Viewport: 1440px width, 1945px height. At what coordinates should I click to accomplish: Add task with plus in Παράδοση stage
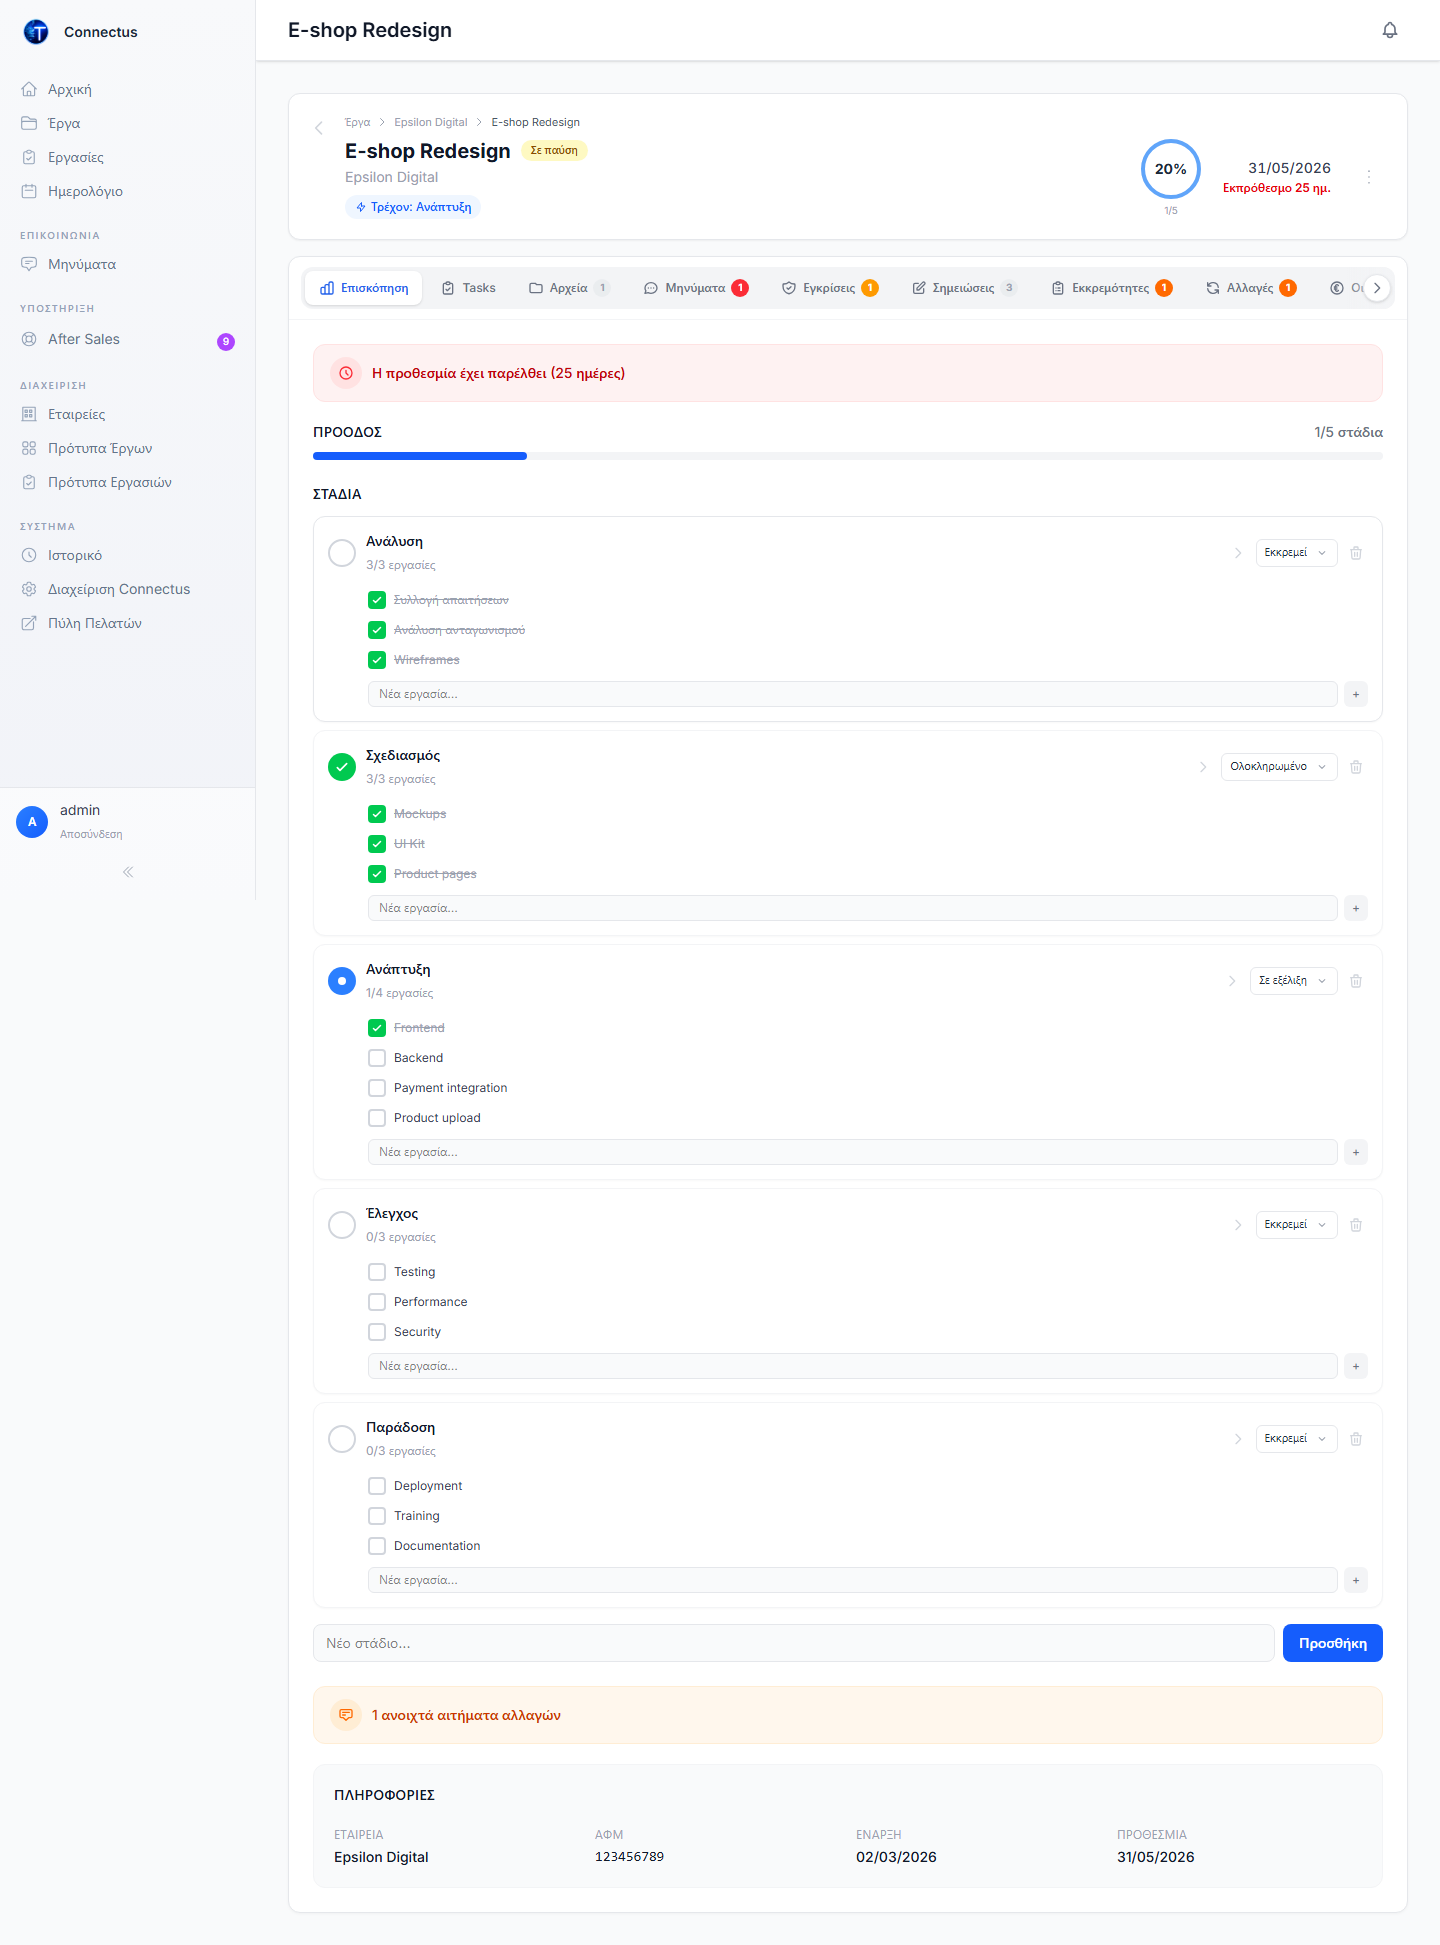1356,1580
